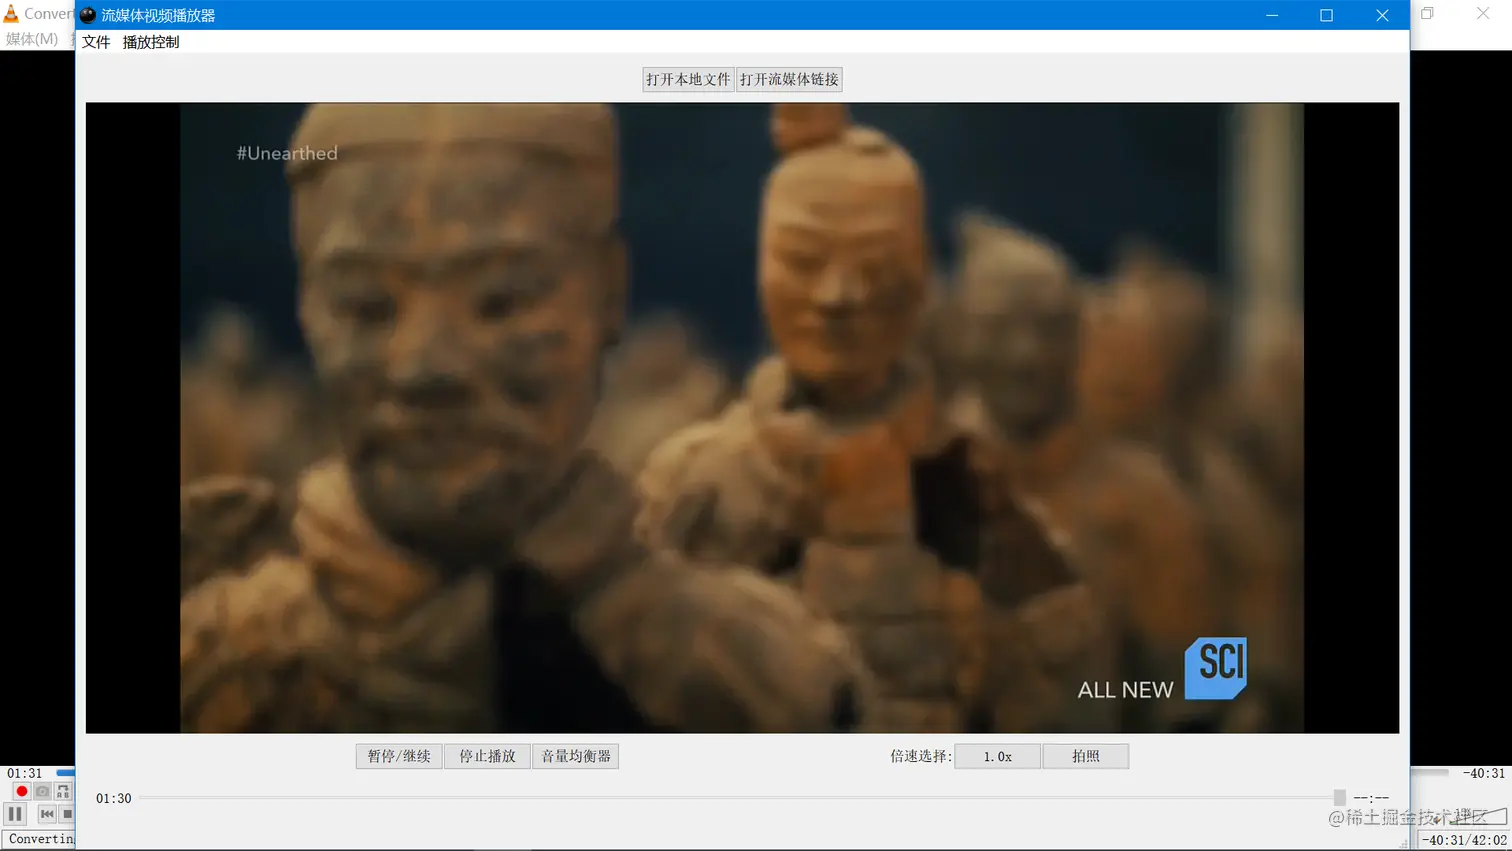Click the snapshot camera icon in VLC
This screenshot has height=851, width=1512.
42,791
